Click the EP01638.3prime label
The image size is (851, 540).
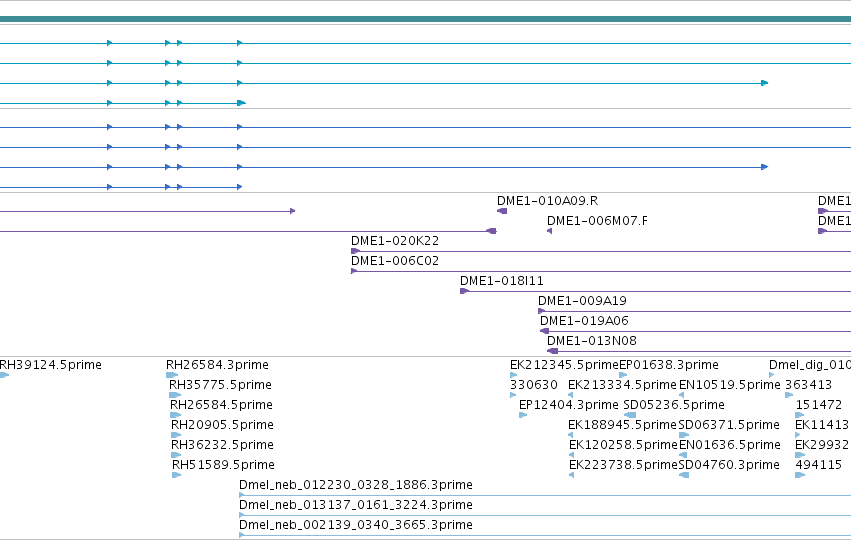669,365
